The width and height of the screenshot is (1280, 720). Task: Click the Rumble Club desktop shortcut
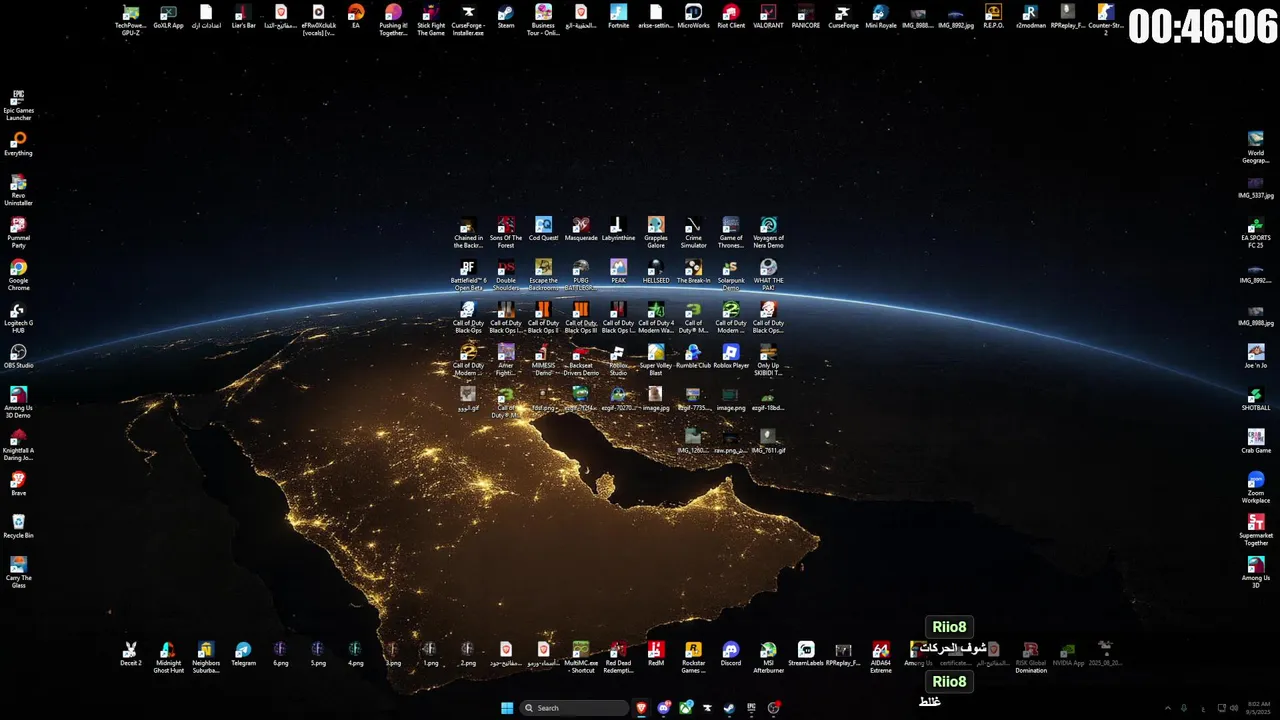[693, 357]
